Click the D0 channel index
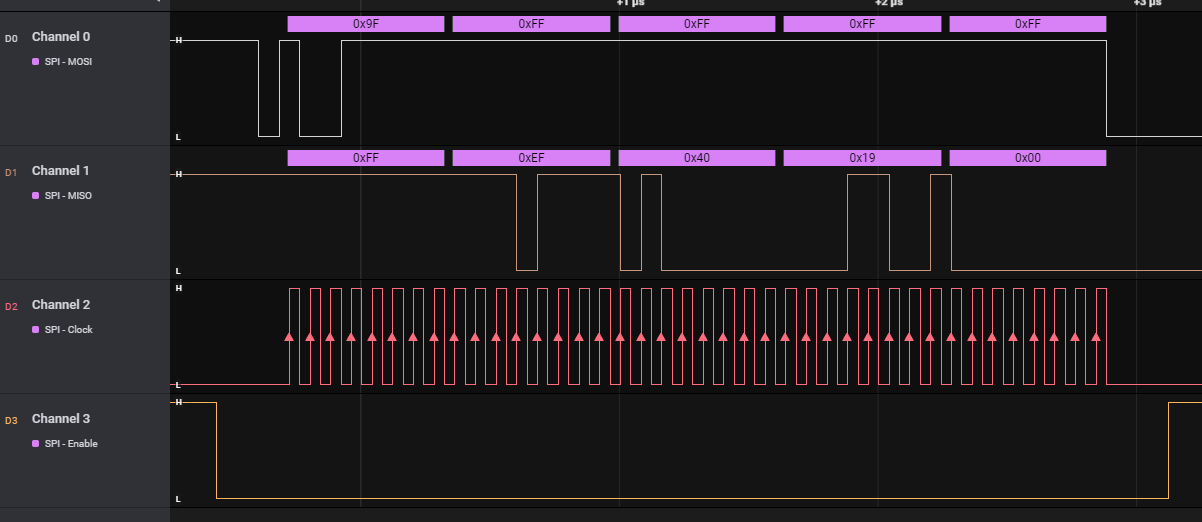Viewport: 1202px width, 522px height. pos(12,38)
